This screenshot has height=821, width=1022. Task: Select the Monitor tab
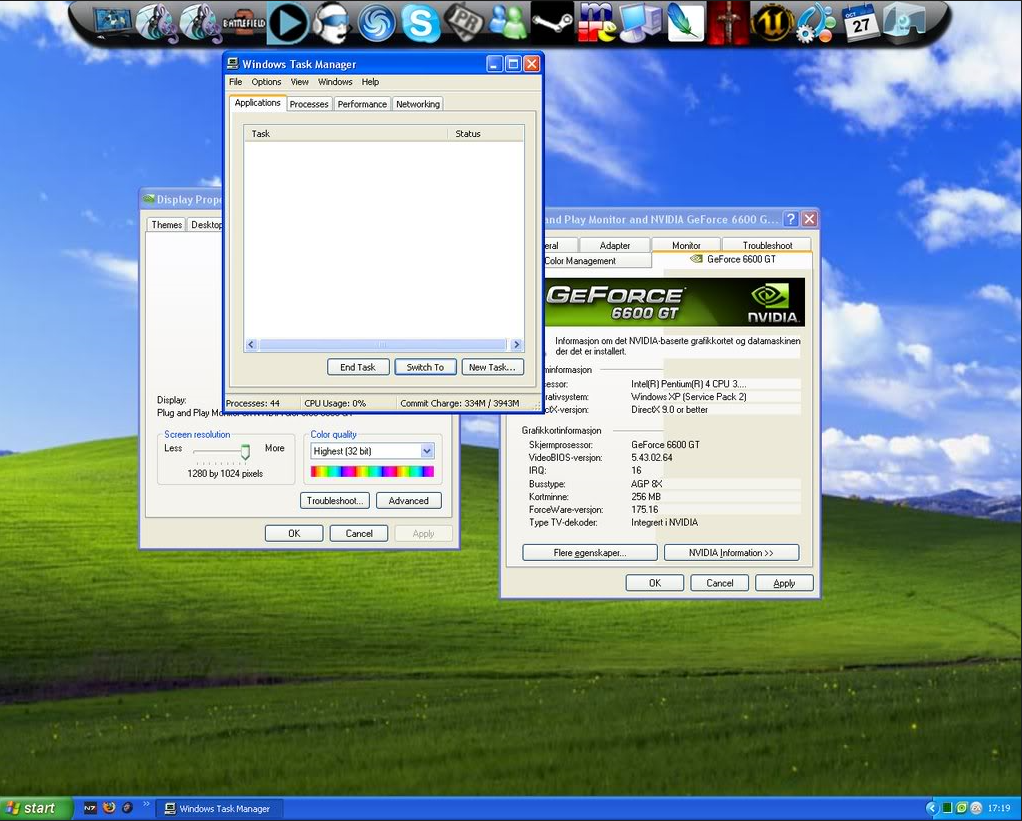point(686,245)
